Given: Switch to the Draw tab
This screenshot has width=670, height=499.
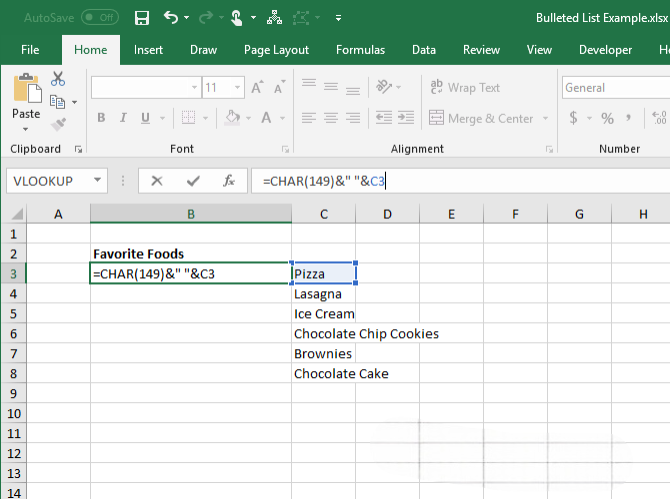Looking at the screenshot, I should pos(203,50).
